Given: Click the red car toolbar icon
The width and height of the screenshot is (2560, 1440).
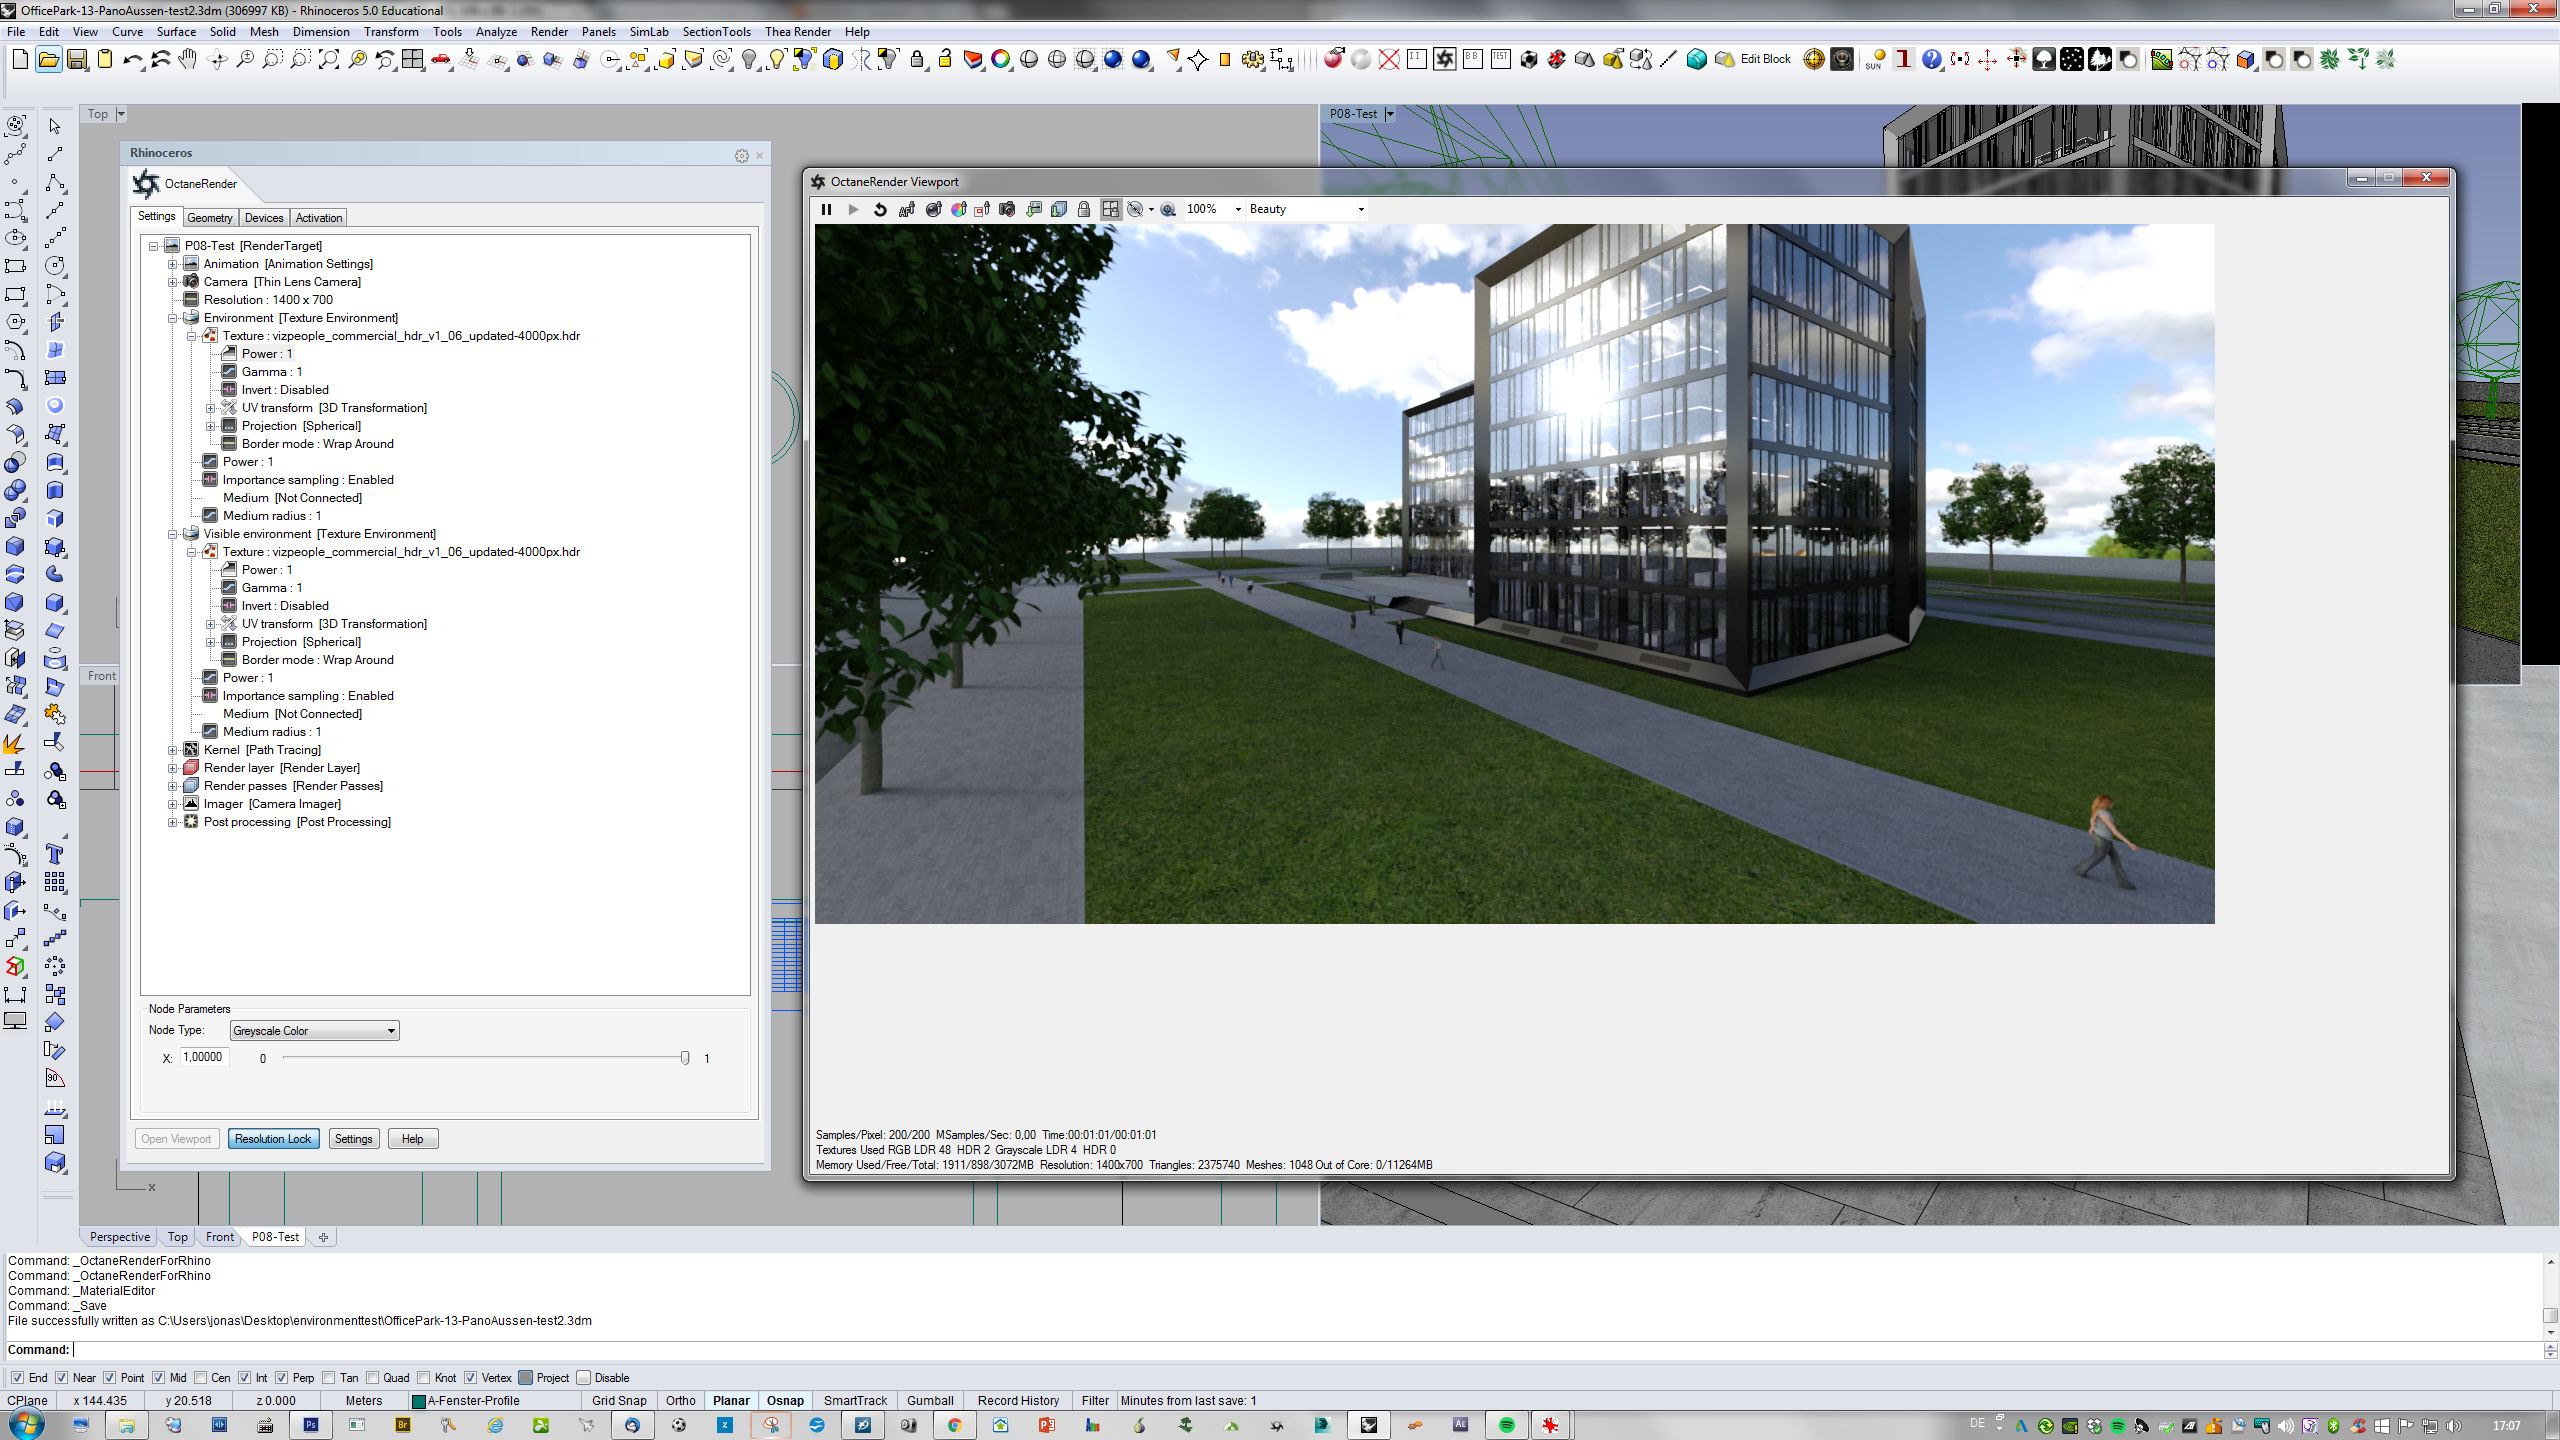Looking at the screenshot, I should pos(441,60).
